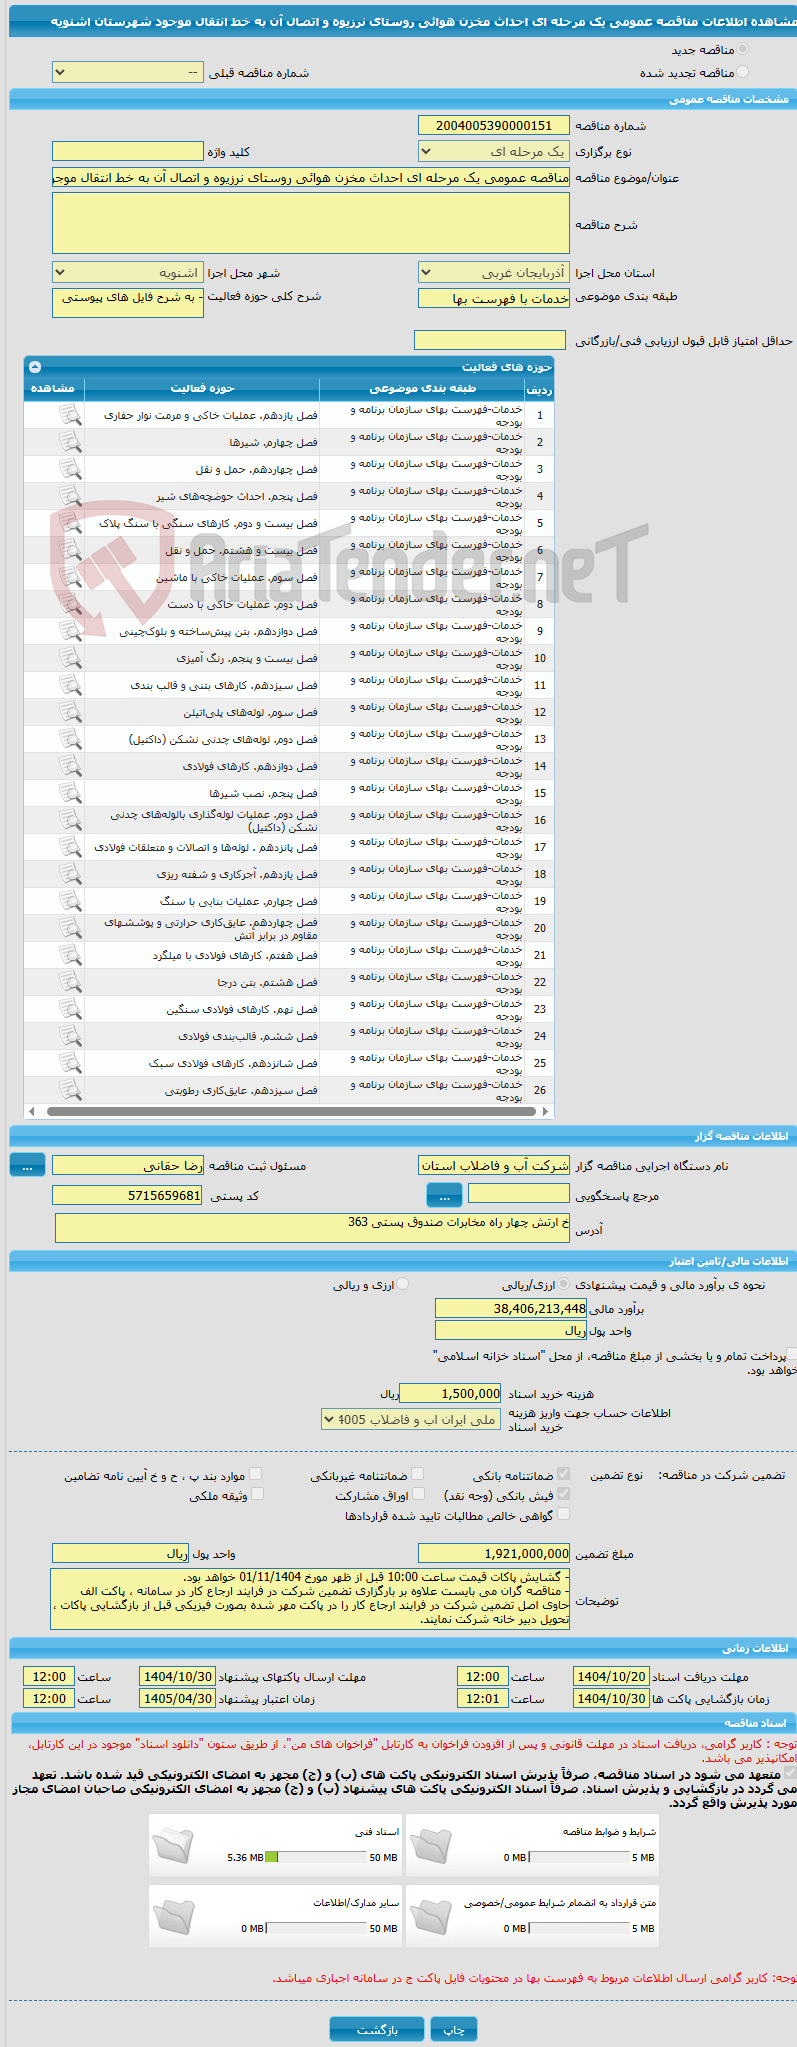Open the bank account ملی ایران dropdown
Image resolution: width=797 pixels, height=2047 pixels.
(x=411, y=1419)
